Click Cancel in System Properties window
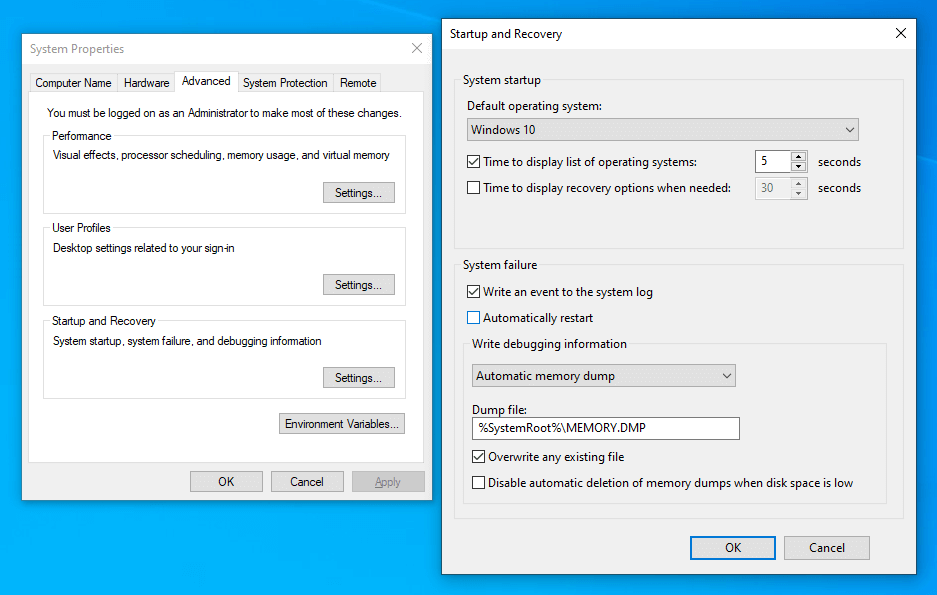Viewport: 937px width, 595px height. (307, 481)
